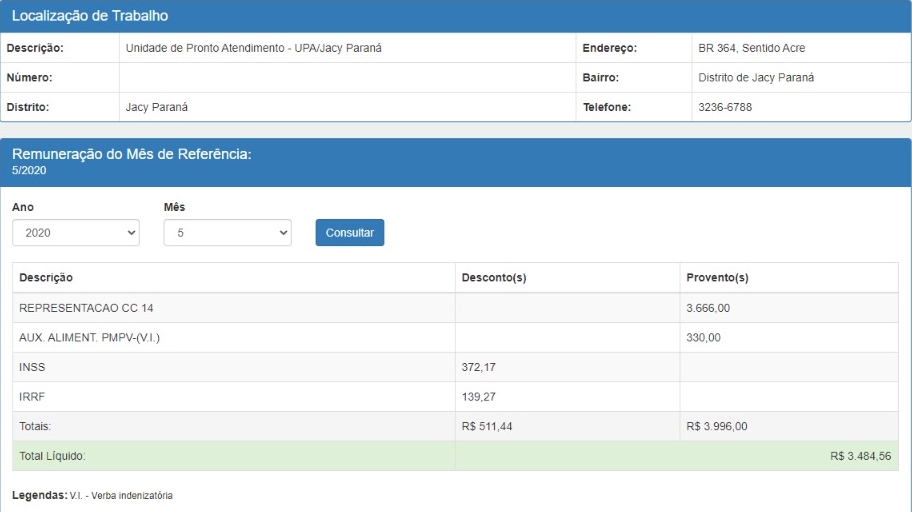Click the INSS discount value 372,17
This screenshot has width=912, height=512.
click(479, 367)
